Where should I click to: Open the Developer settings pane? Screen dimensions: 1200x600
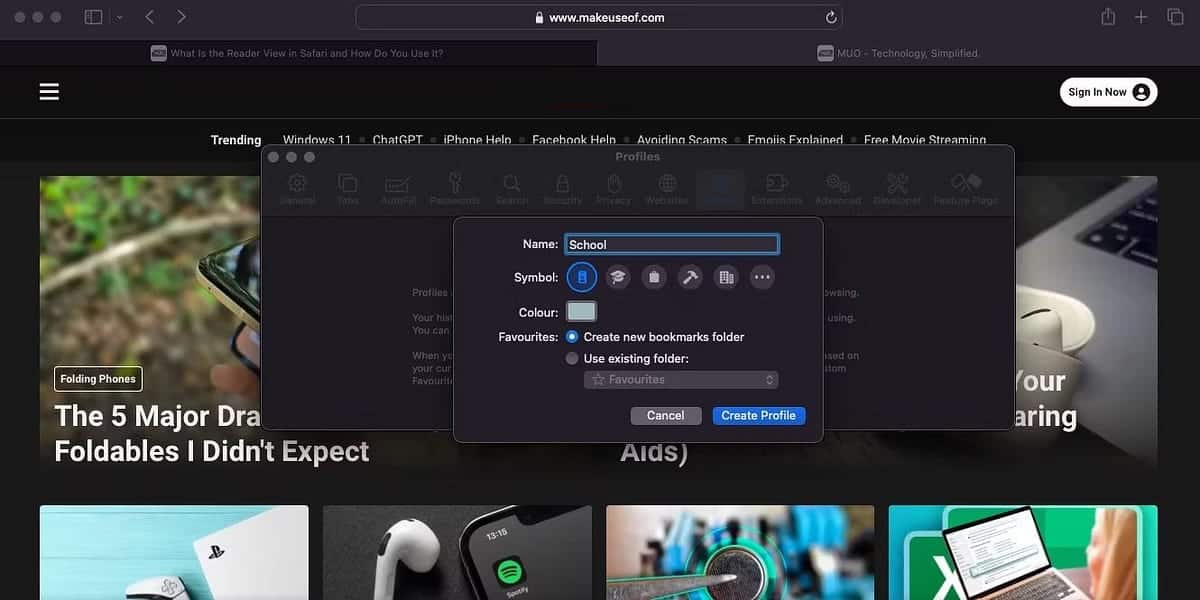[897, 188]
